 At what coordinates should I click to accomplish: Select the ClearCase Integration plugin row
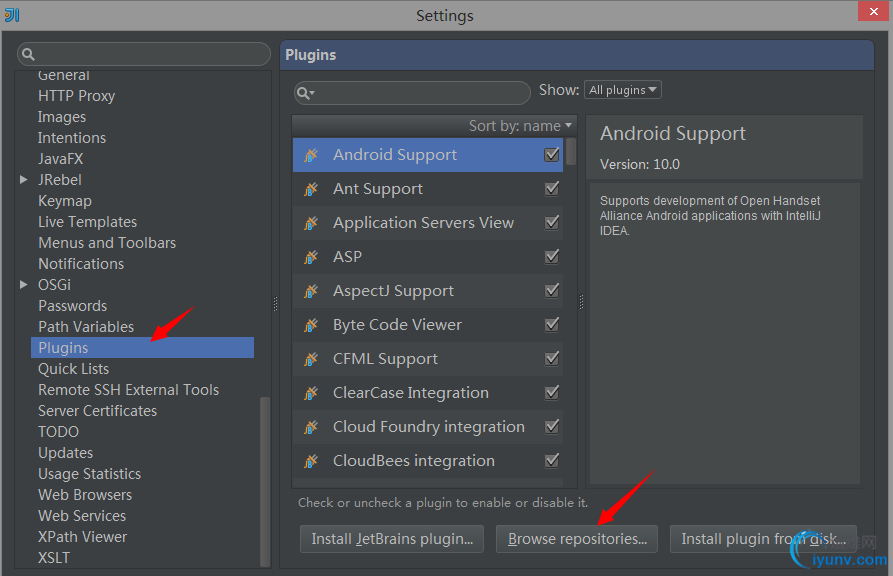[x=428, y=393]
